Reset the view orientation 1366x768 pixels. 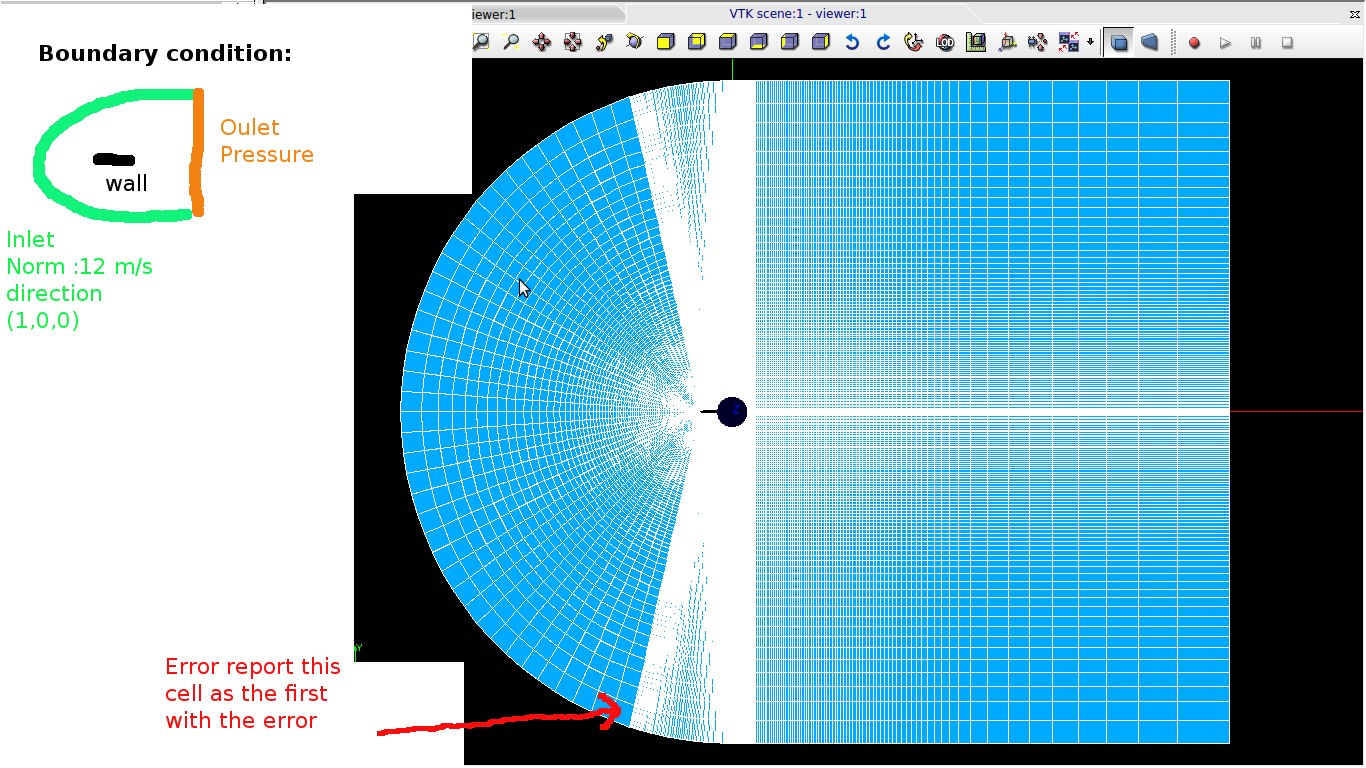point(913,42)
